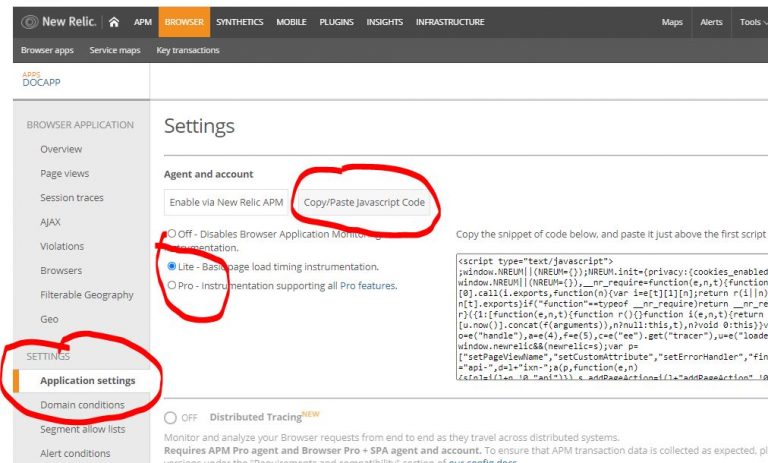This screenshot has width=768, height=463.
Task: Click the New Relic logo
Action: point(58,22)
